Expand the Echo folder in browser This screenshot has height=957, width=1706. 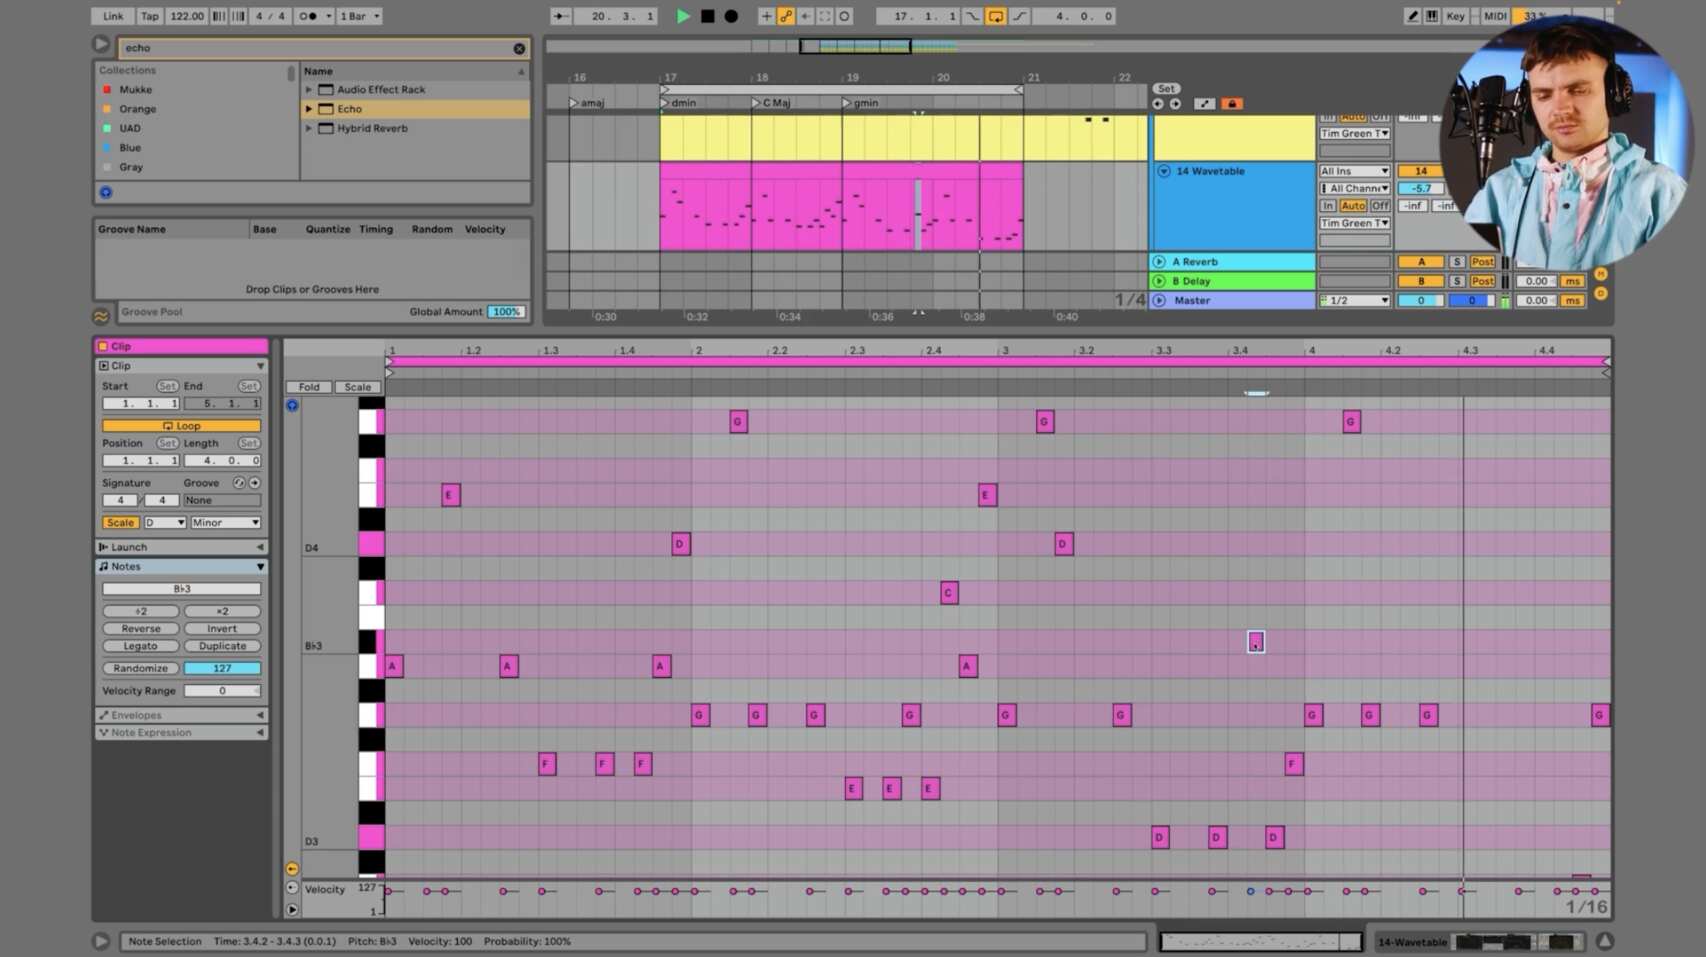click(309, 109)
